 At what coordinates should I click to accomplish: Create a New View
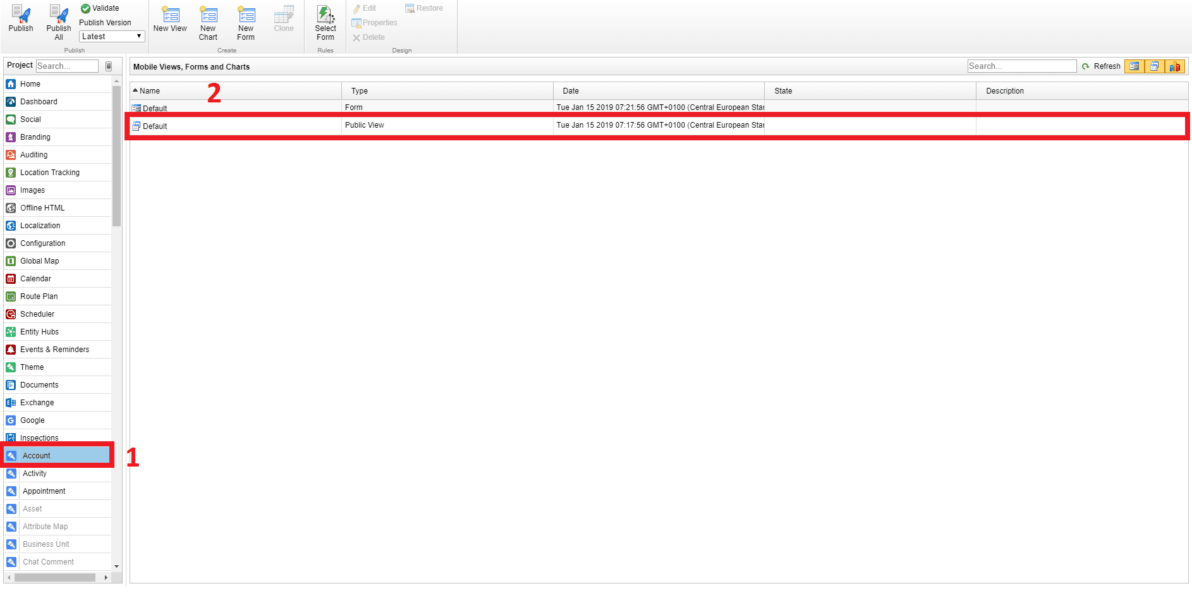click(x=170, y=20)
